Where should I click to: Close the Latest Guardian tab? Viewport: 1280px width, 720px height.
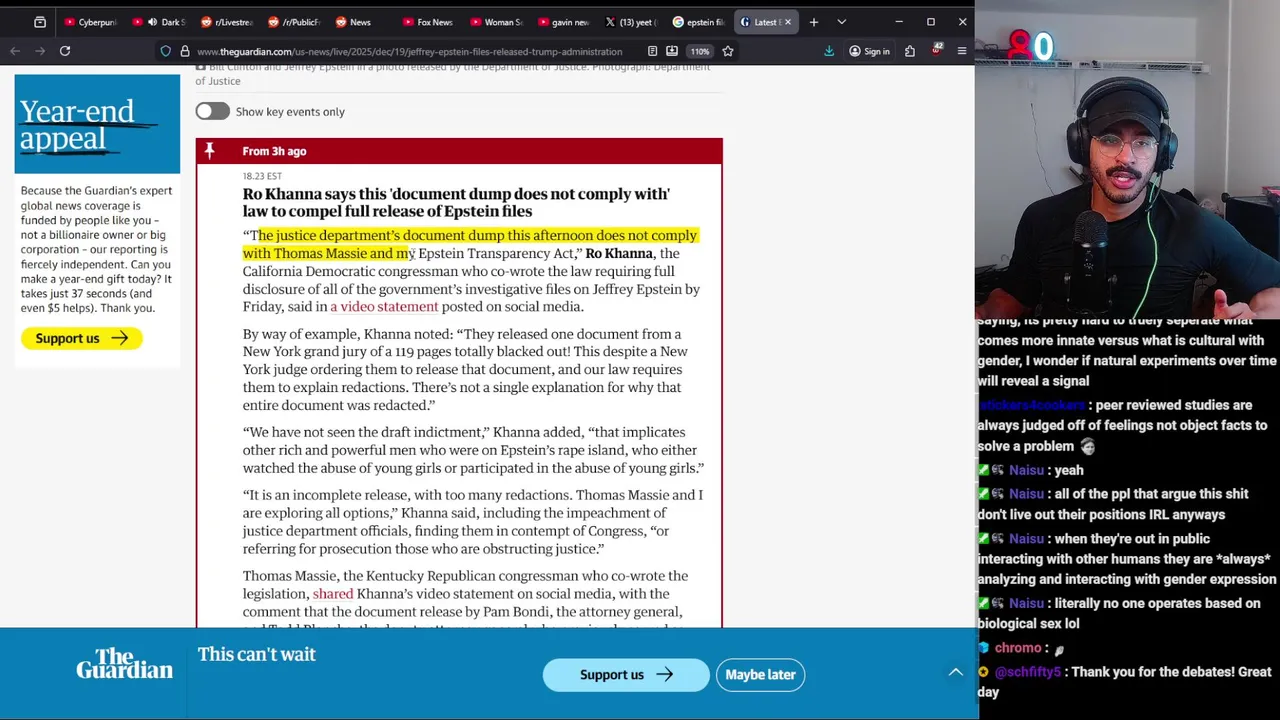pos(787,22)
